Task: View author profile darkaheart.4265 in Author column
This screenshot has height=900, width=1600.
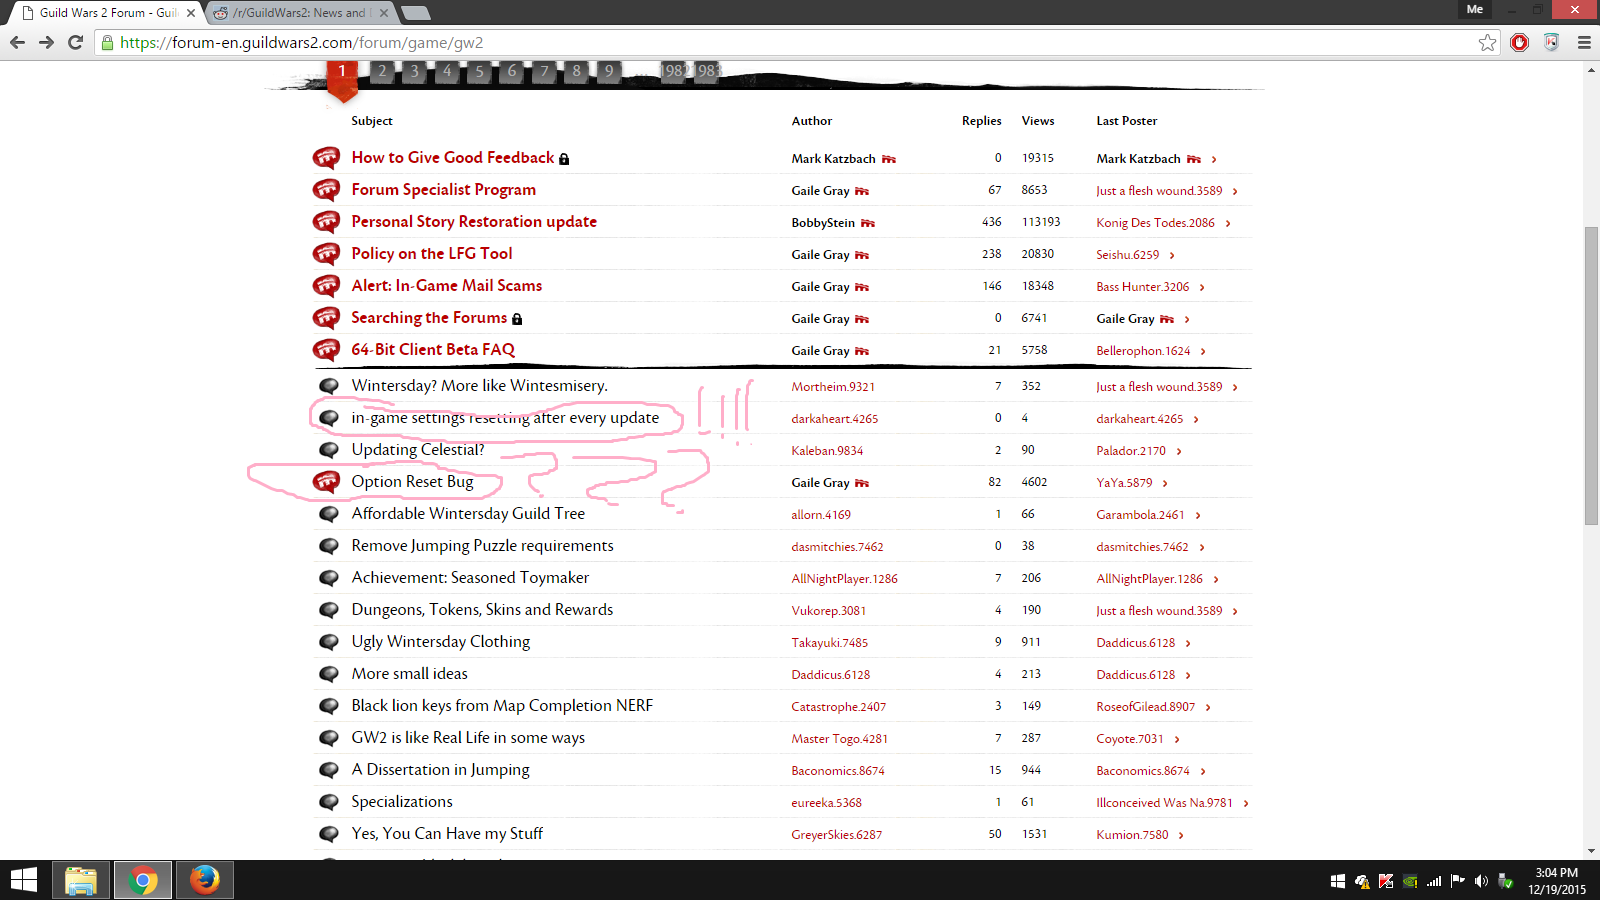Action: click(834, 419)
